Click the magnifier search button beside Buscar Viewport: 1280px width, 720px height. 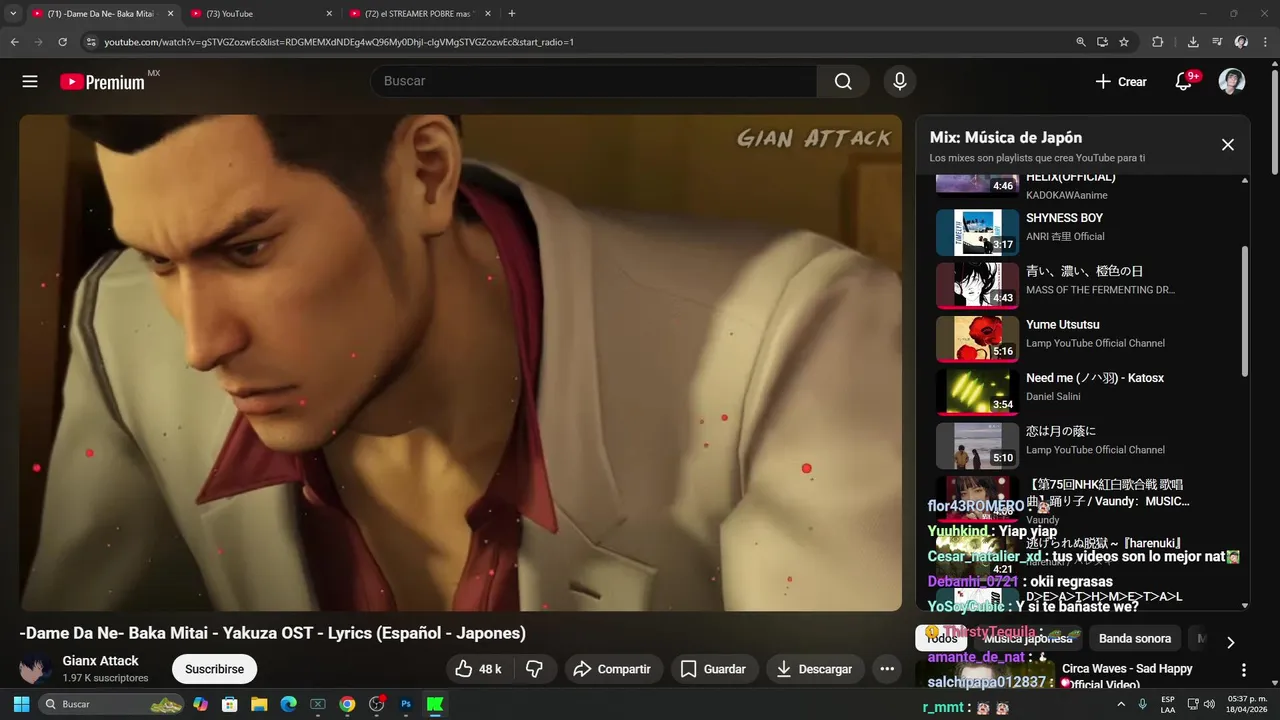click(x=843, y=81)
